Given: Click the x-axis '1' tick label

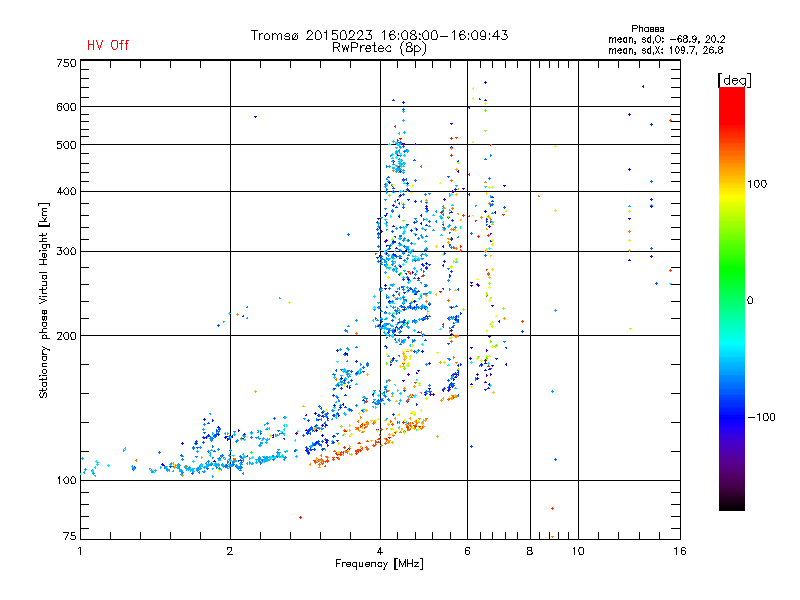Looking at the screenshot, I should click(x=80, y=551).
